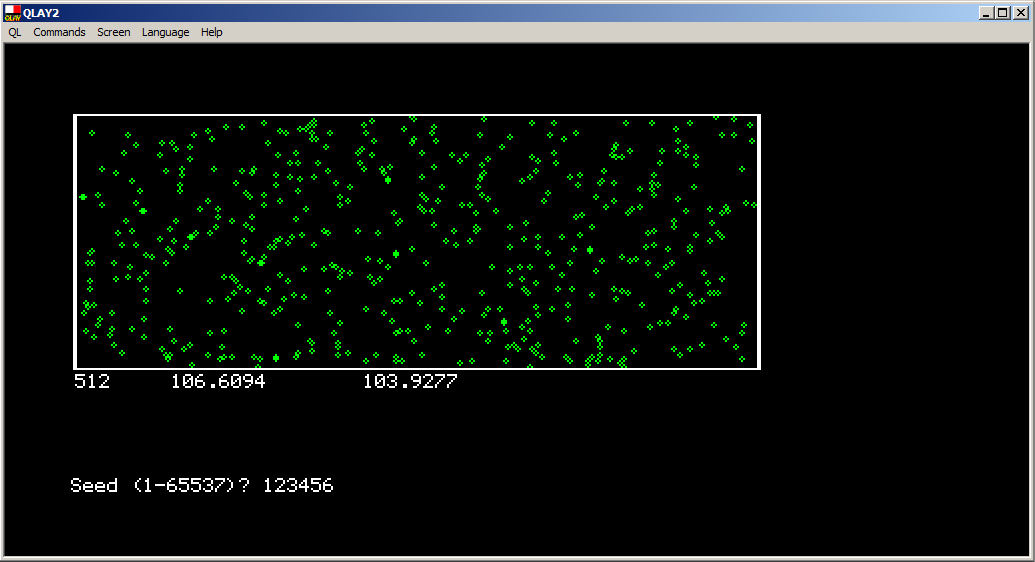Maximize the QLAY2 window

(x=1003, y=13)
